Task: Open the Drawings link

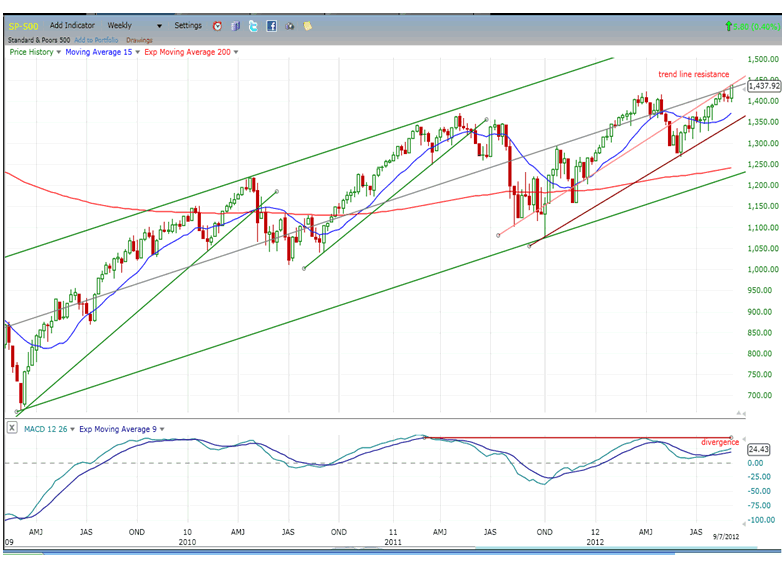Action: tap(139, 40)
